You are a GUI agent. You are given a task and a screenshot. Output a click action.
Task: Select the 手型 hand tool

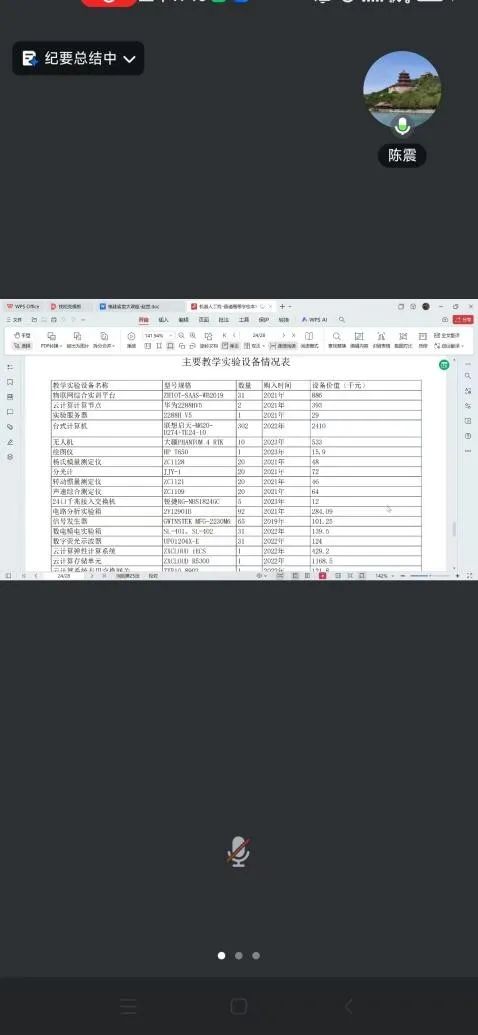pos(22,336)
